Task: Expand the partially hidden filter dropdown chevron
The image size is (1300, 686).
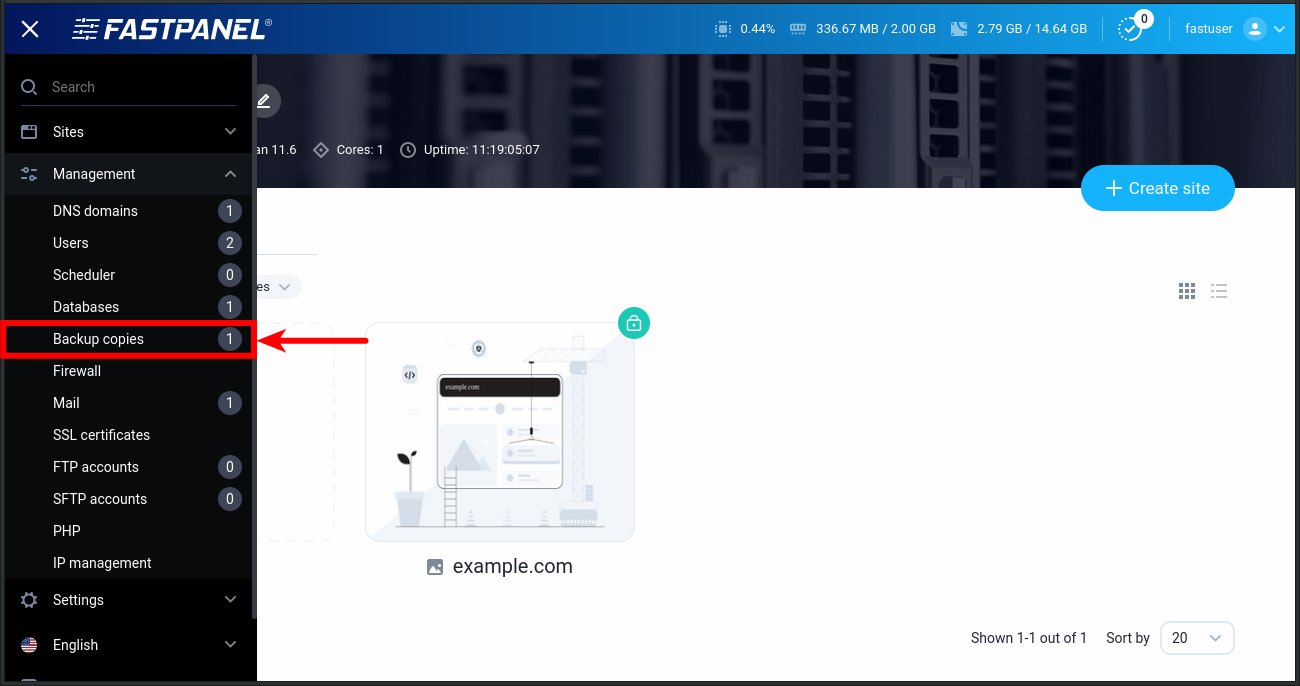Action: [285, 287]
